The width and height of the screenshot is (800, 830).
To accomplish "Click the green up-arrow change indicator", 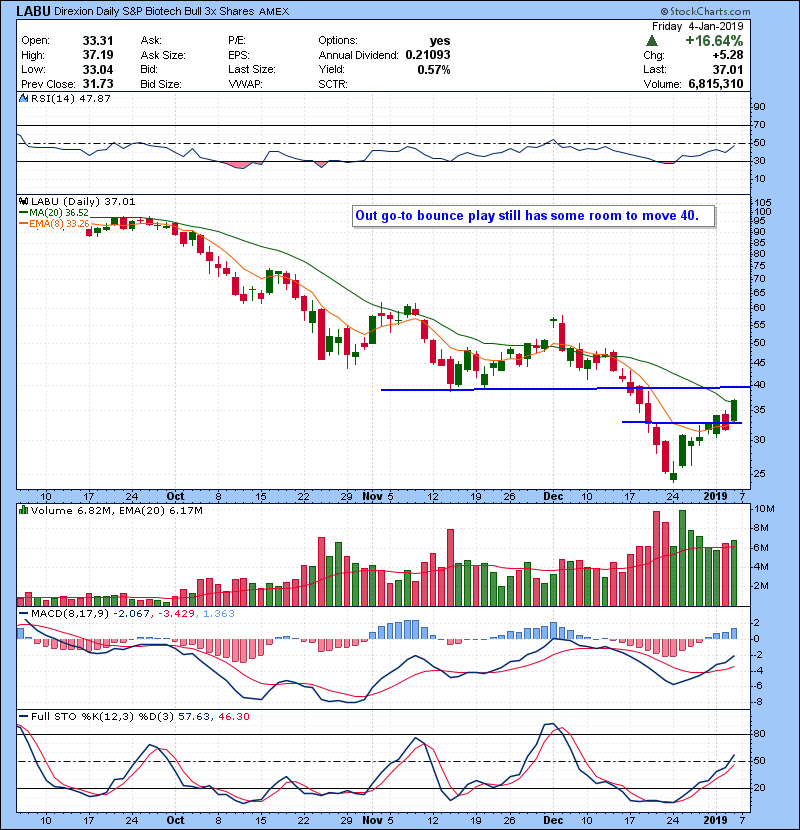I will pyautogui.click(x=652, y=41).
